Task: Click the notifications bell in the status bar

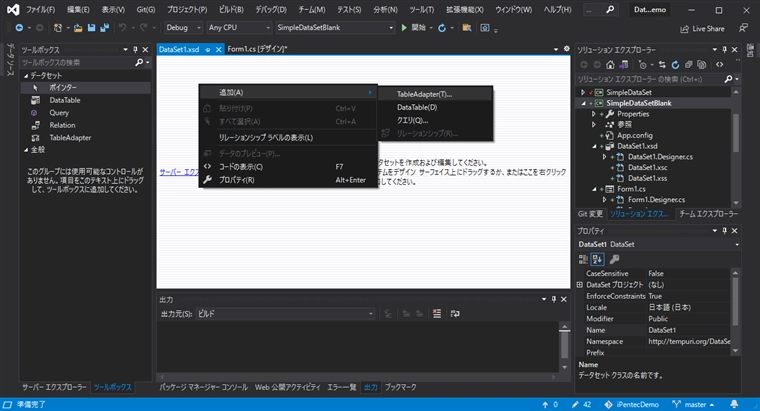Action: point(734,404)
